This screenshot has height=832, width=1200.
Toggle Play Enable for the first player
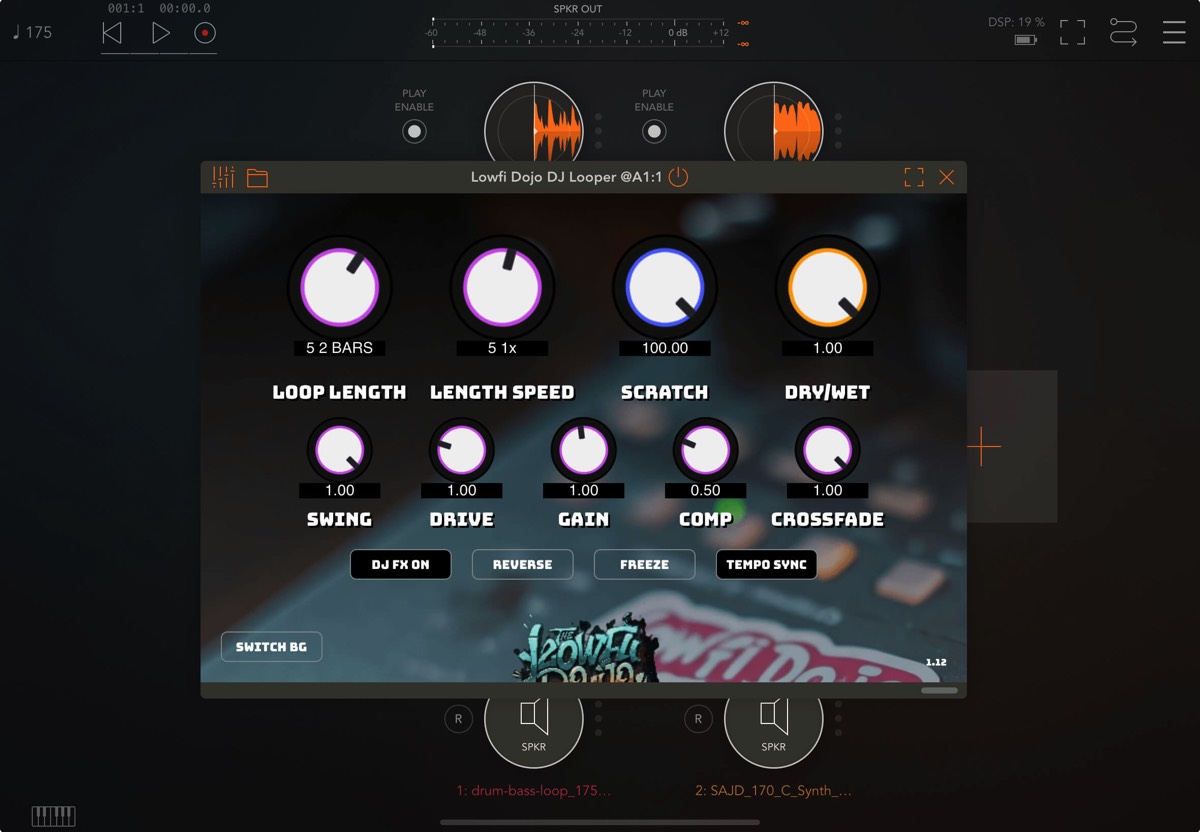[414, 131]
